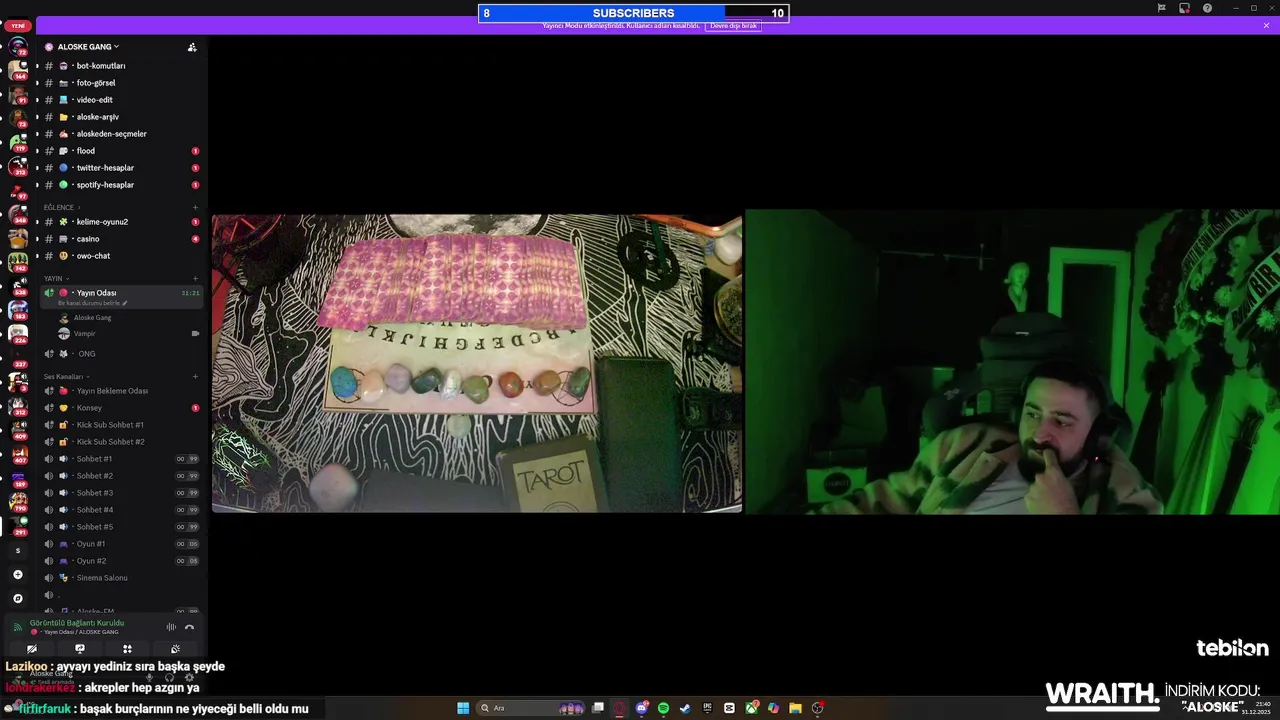Viewport: 1280px width, 720px height.
Task: Open Windows Start menu
Action: 463,708
